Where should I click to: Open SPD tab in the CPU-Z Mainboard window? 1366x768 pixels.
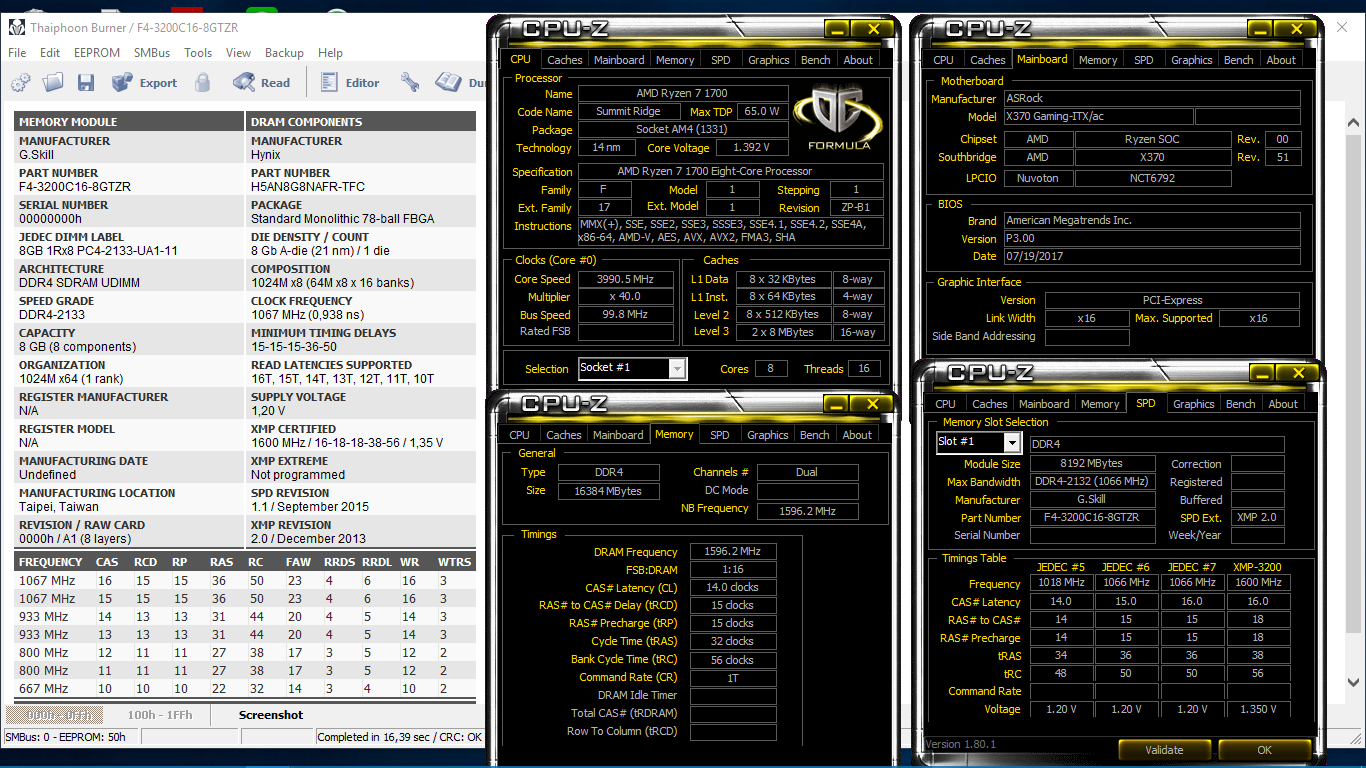pyautogui.click(x=1144, y=60)
